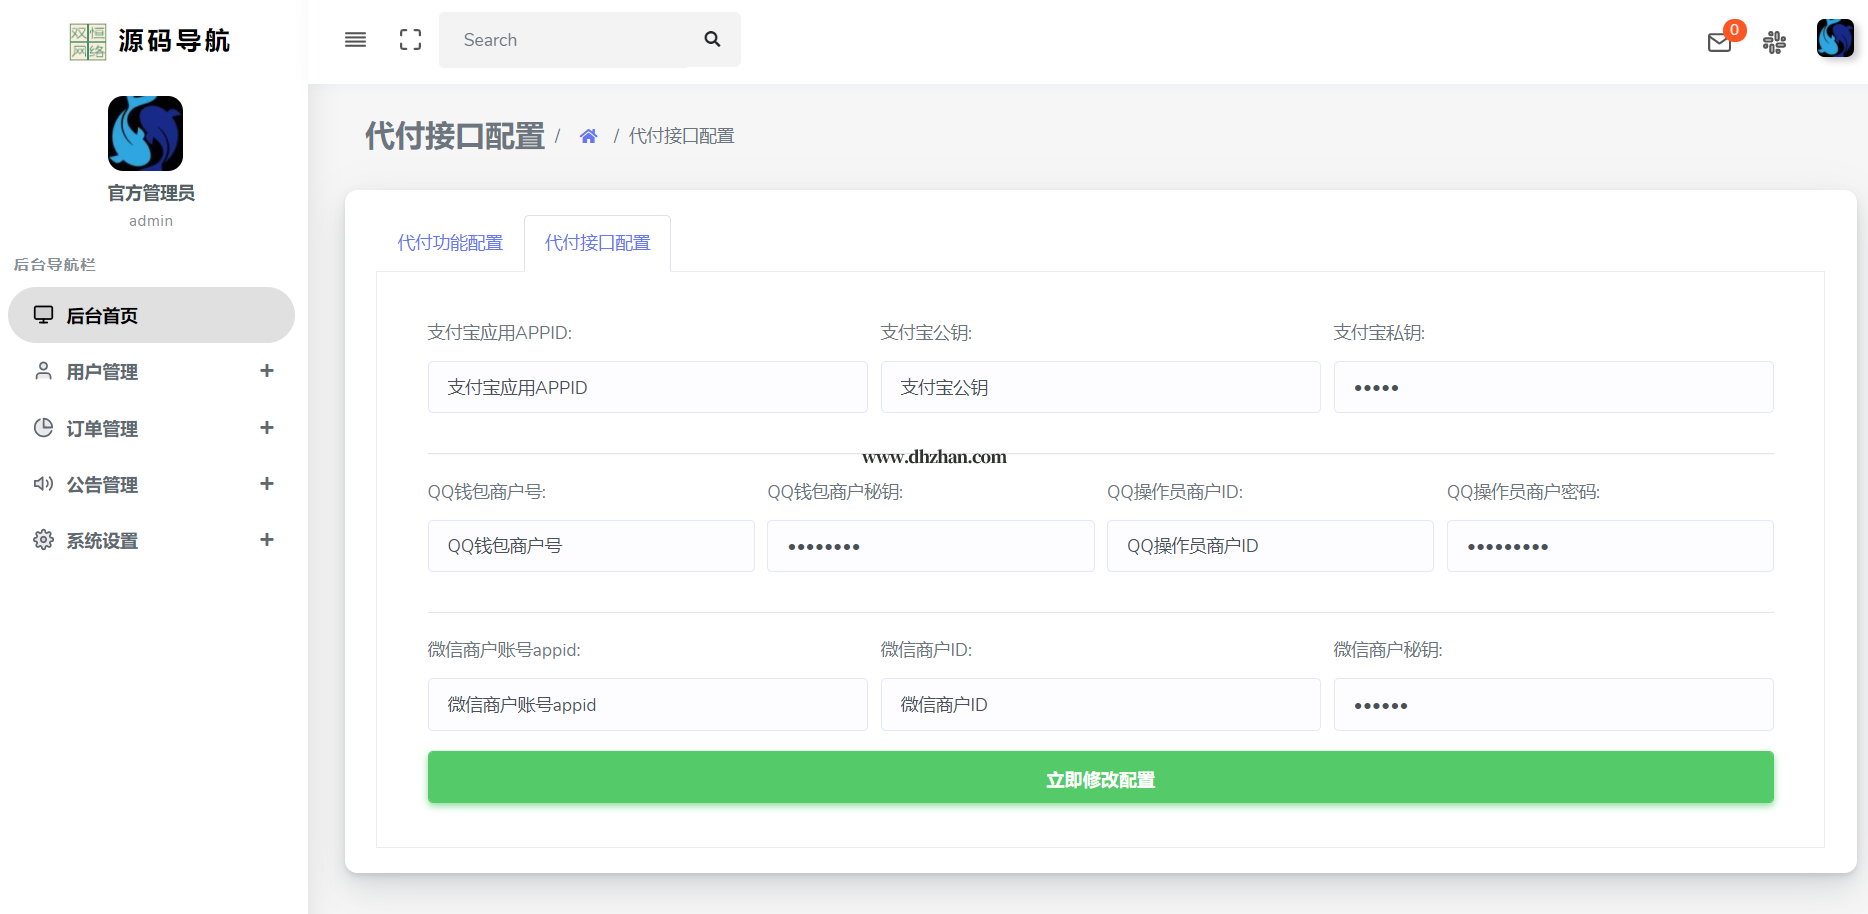The width and height of the screenshot is (1868, 914).
Task: Click the home icon in breadcrumb
Action: coord(588,136)
